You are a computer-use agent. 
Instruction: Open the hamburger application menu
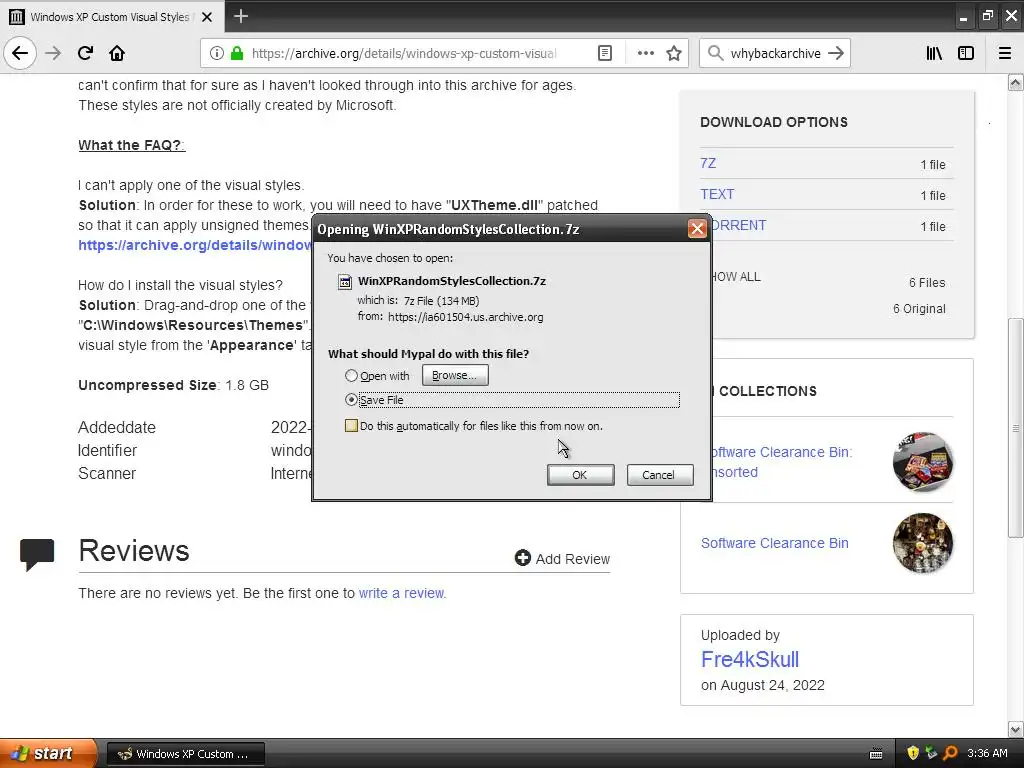pos(1005,53)
